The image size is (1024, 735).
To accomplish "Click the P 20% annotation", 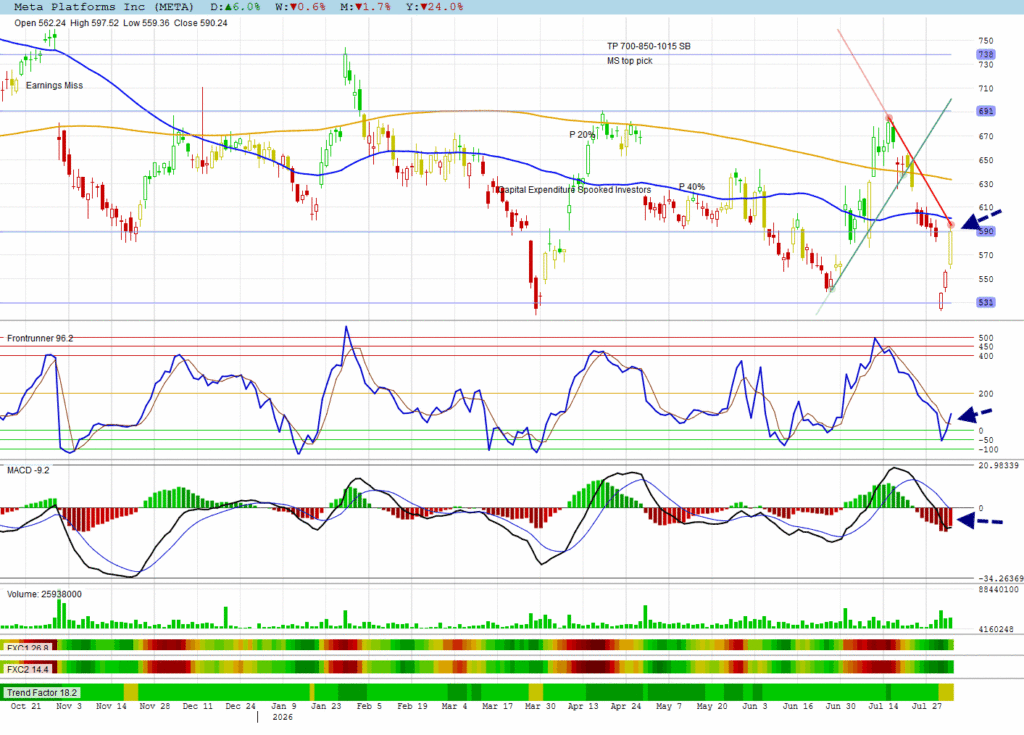I will click(x=582, y=135).
